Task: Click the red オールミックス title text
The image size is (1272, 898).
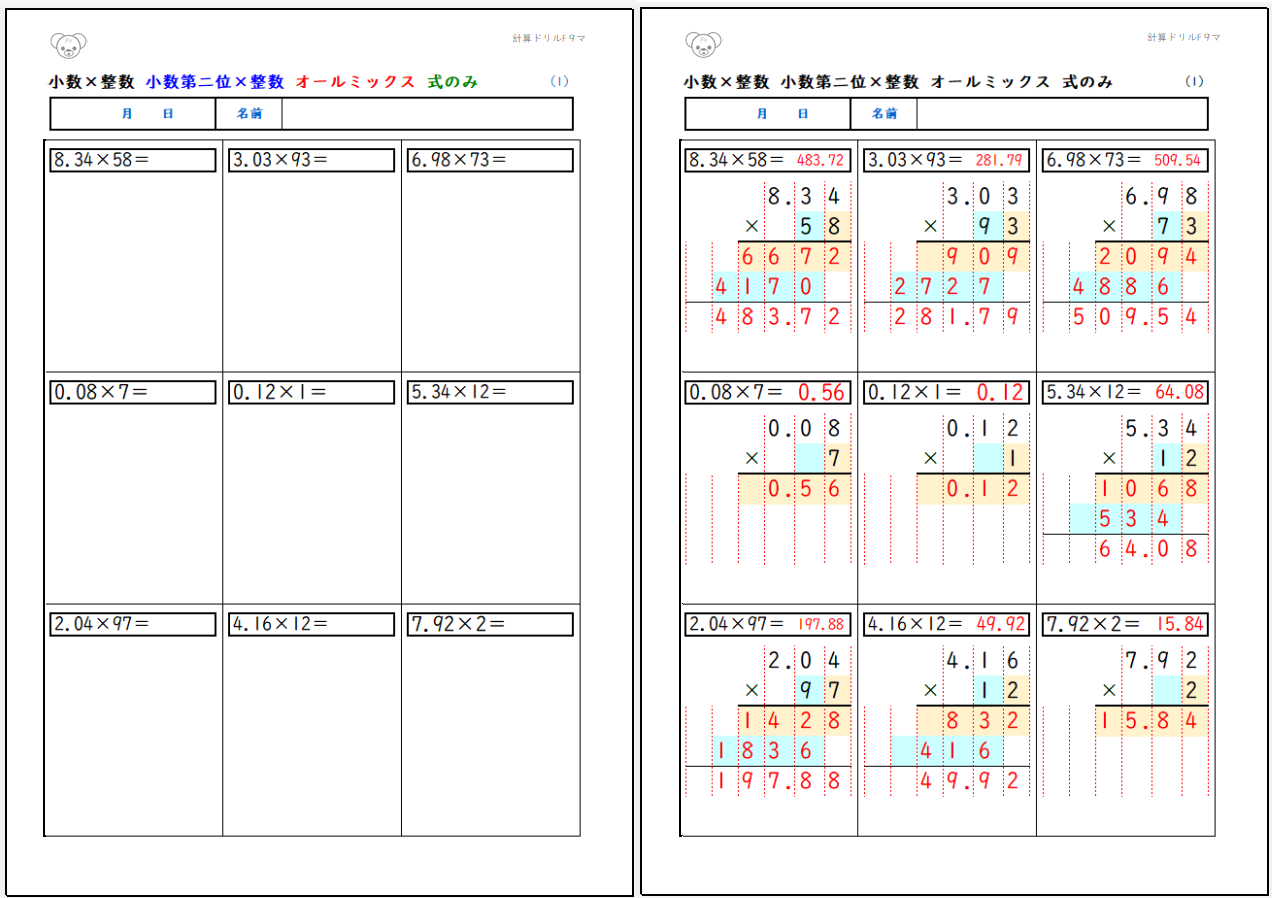Action: tap(355, 82)
